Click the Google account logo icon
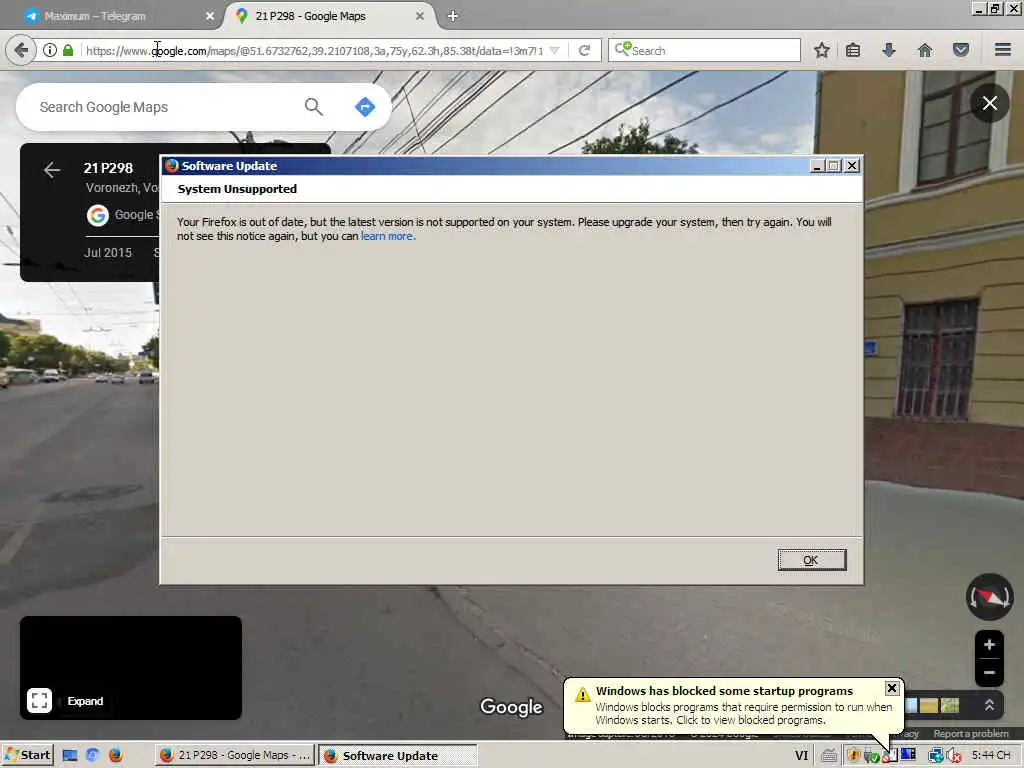This screenshot has width=1024, height=768. (x=98, y=215)
